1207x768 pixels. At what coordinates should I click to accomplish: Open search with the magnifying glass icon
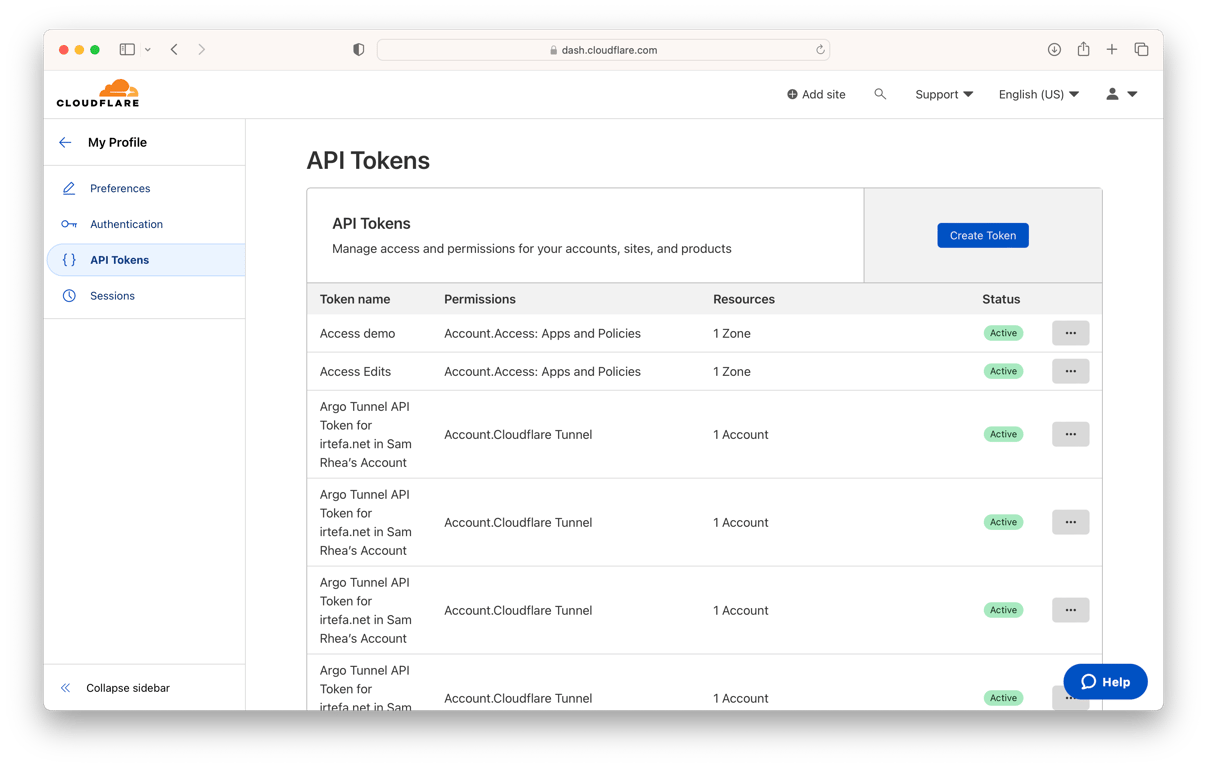(x=880, y=93)
